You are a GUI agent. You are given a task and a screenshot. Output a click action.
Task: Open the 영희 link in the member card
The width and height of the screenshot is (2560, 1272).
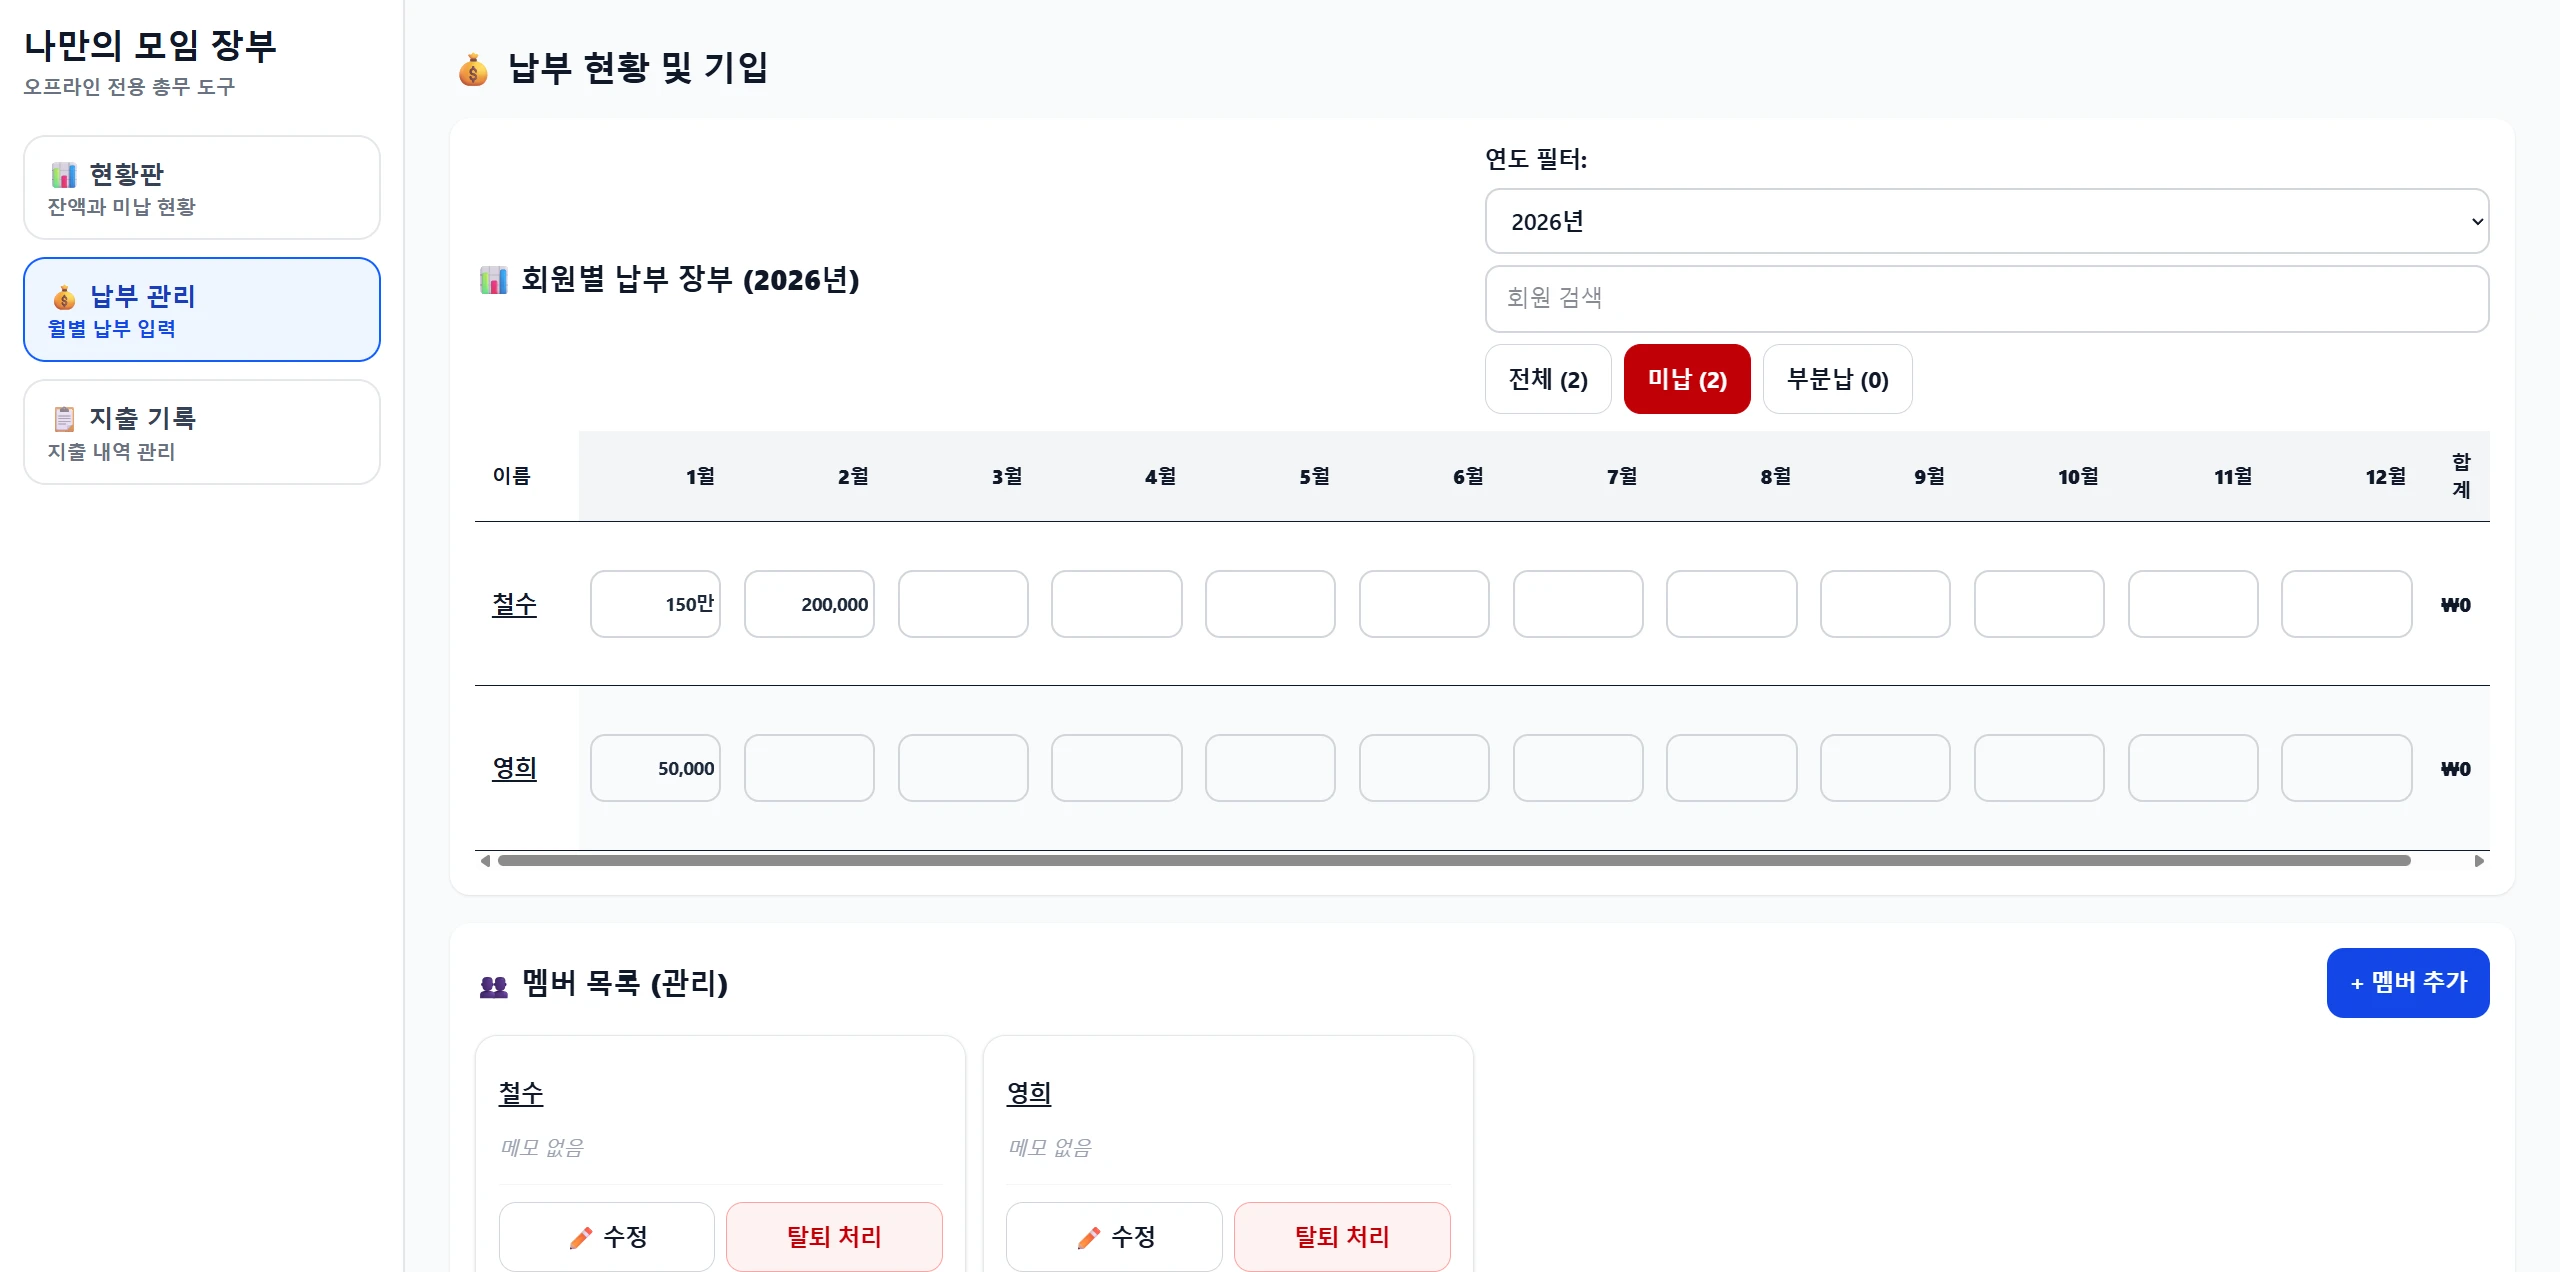tap(1029, 1093)
